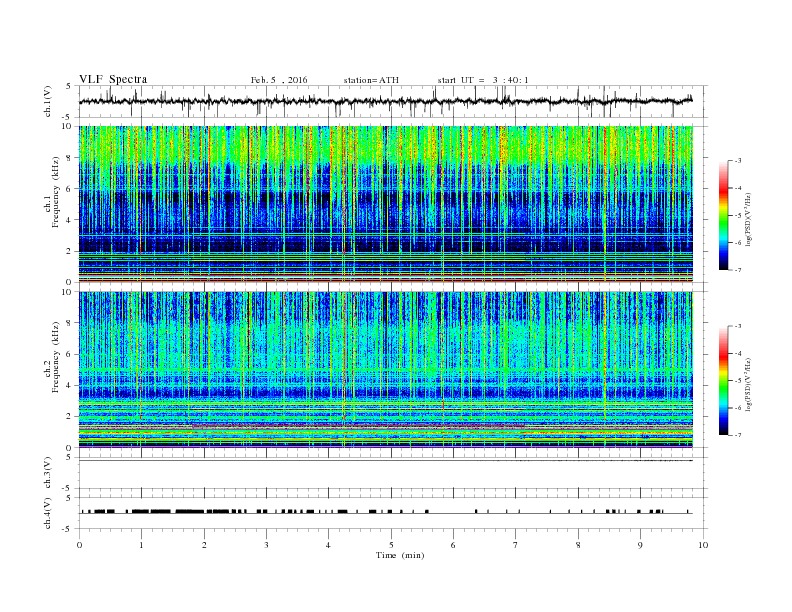This screenshot has height=612, width=792.
Task: Click time axis tick label "4"
Action: (328, 545)
